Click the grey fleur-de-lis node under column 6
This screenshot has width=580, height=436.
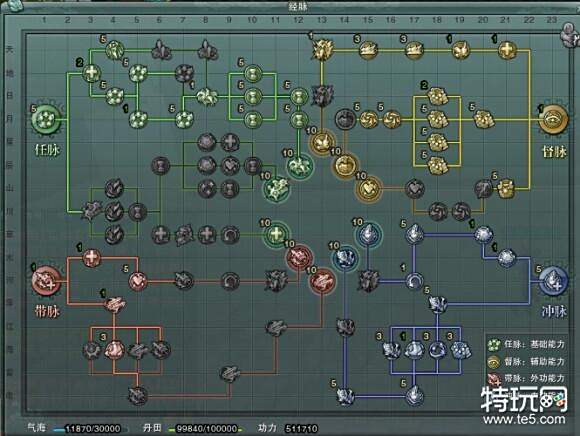pyautogui.click(x=161, y=50)
